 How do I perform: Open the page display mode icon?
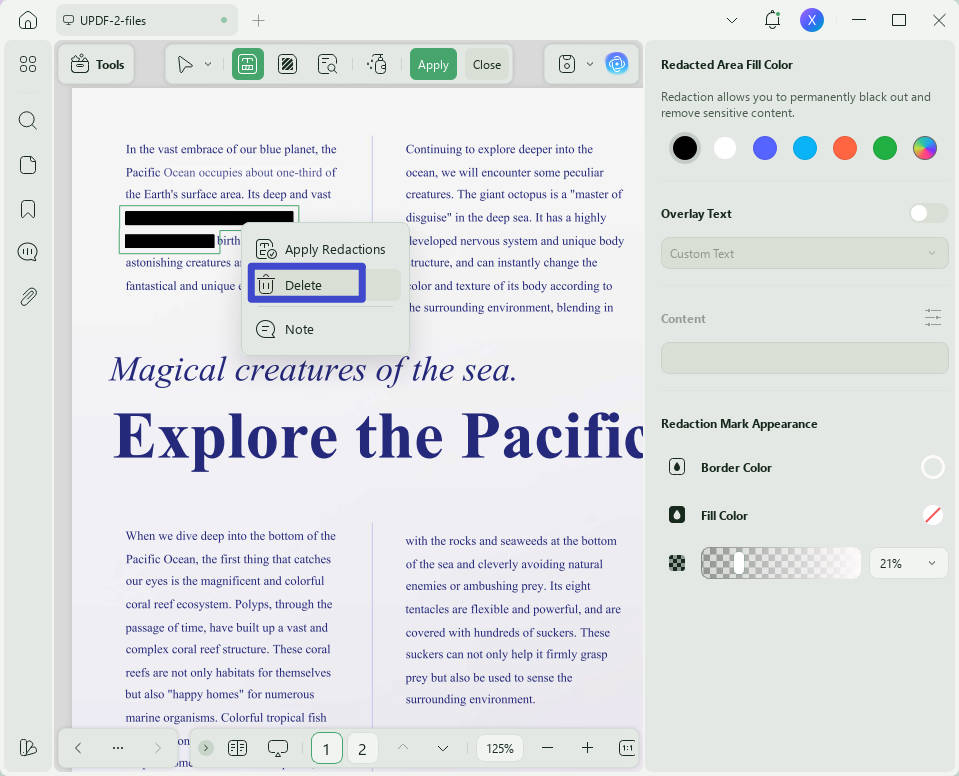click(237, 748)
